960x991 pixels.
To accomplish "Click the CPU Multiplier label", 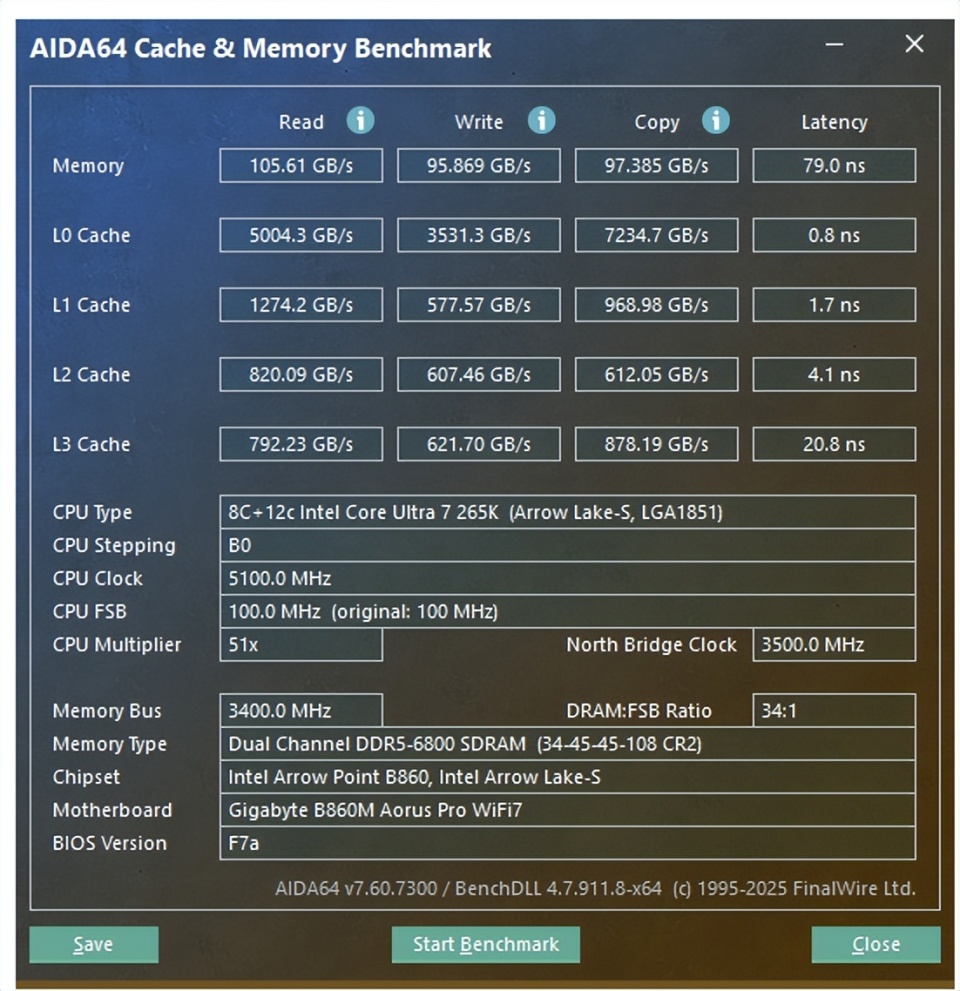I will (x=117, y=645).
